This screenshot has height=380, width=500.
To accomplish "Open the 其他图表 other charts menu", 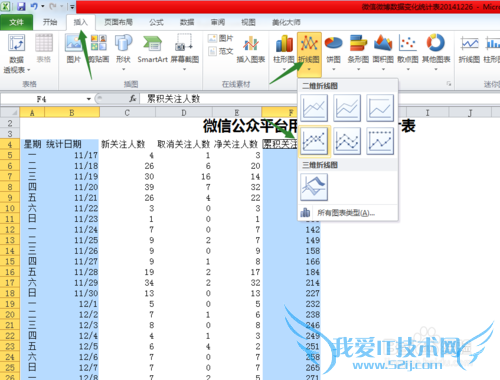I will [x=436, y=53].
